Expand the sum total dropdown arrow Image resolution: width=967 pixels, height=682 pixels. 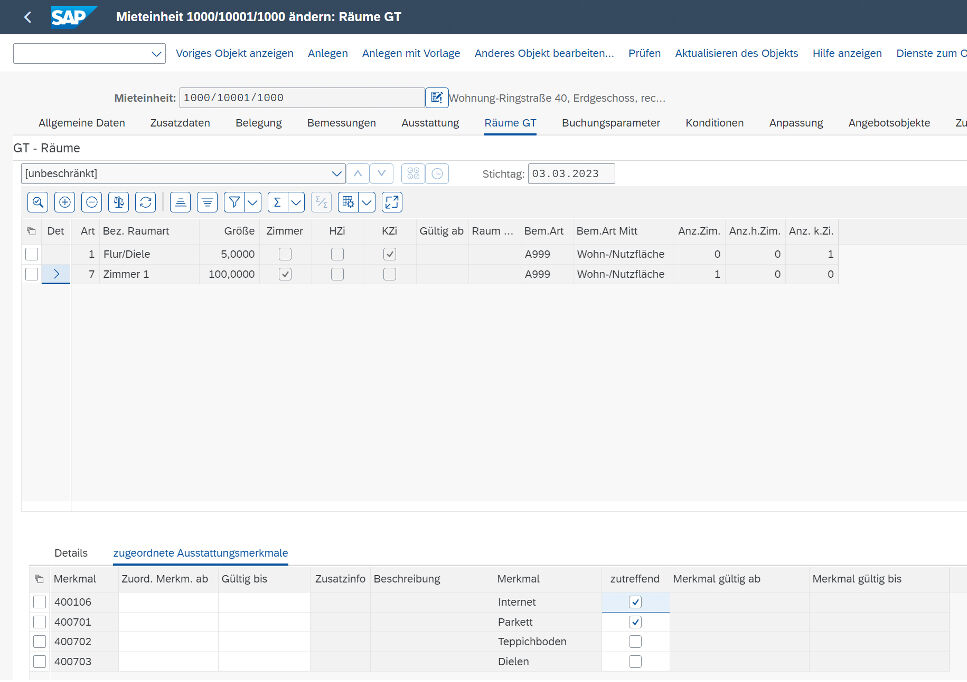pos(296,202)
